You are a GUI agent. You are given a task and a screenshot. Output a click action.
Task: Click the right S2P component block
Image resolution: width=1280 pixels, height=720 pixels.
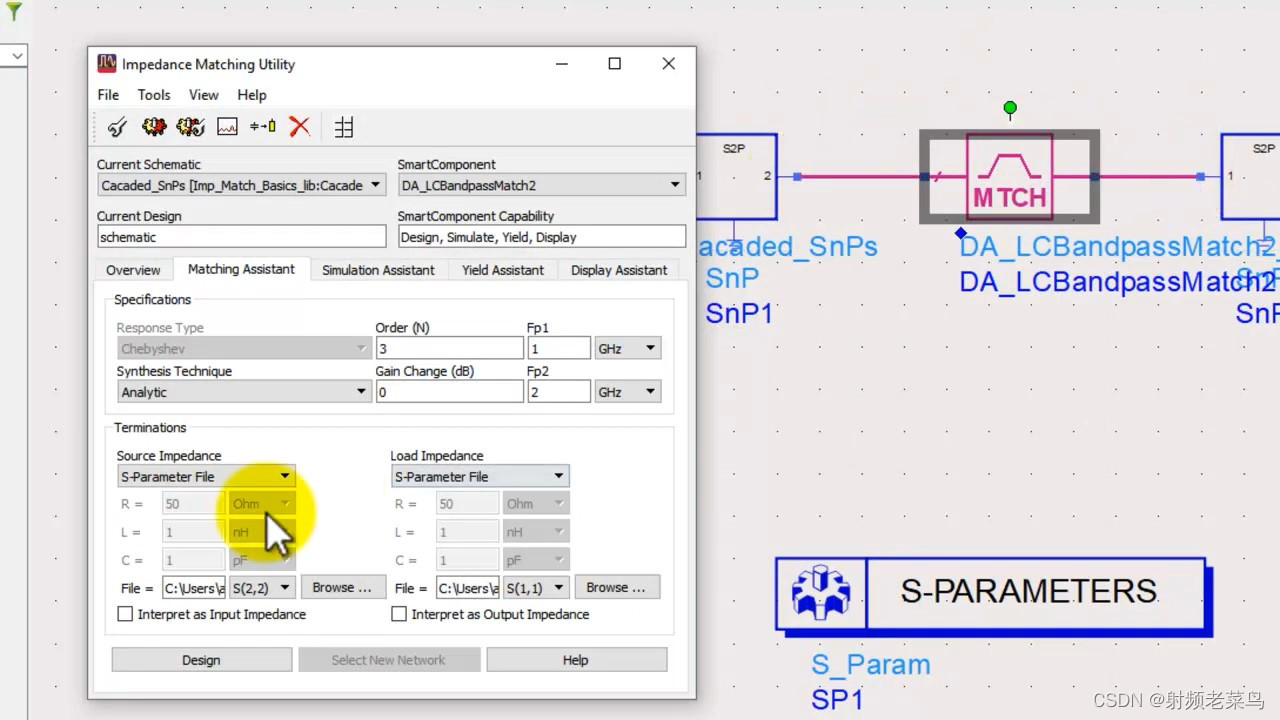[x=1250, y=176]
